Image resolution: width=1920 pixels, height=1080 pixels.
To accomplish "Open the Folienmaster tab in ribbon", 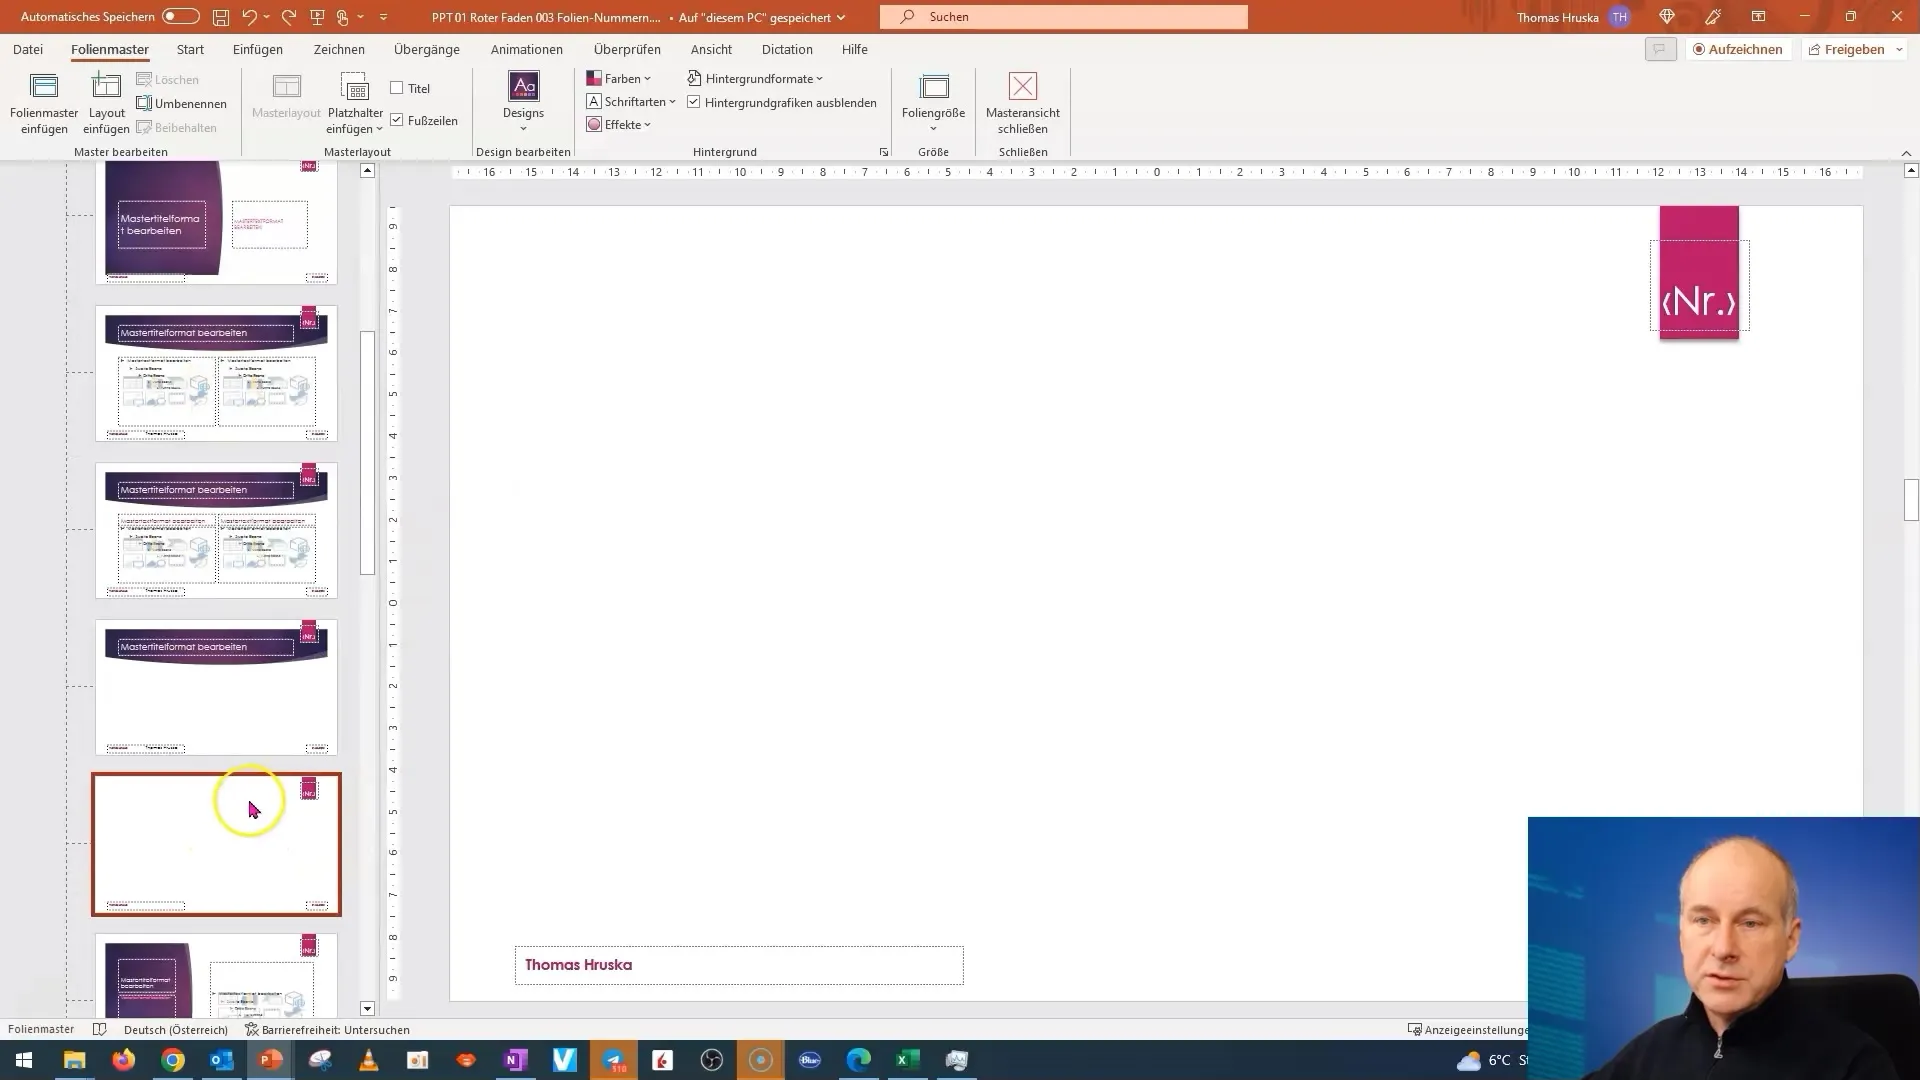I will [109, 49].
